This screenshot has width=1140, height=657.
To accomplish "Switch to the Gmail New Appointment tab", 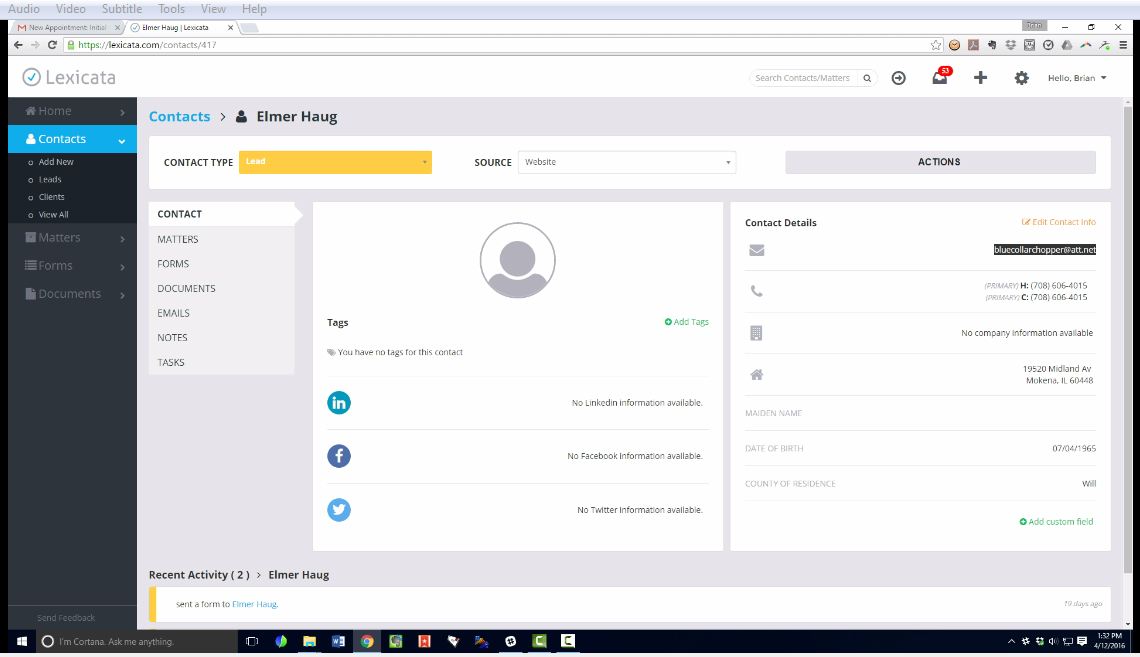I will 67,28.
